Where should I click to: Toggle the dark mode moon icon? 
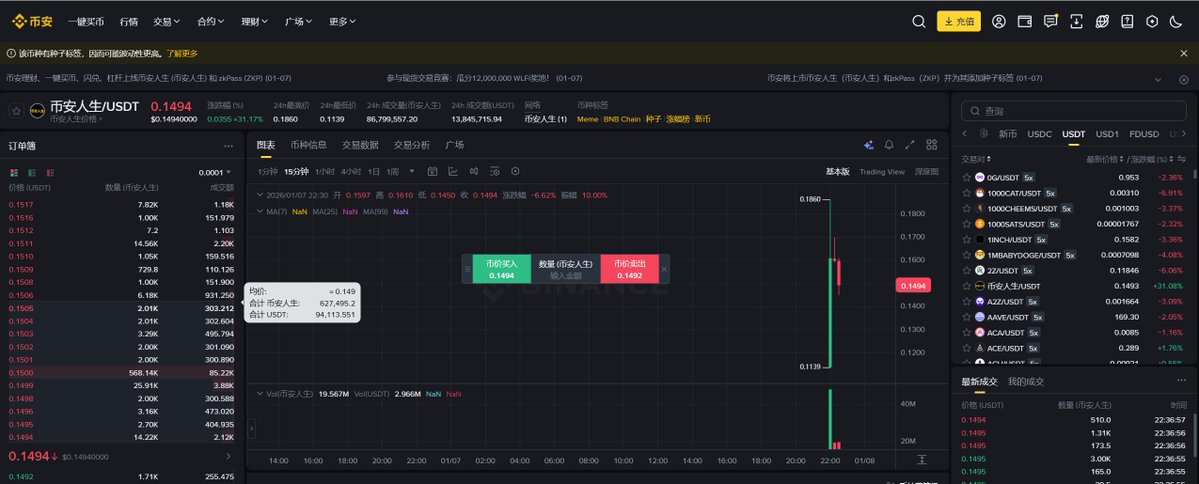point(1176,21)
